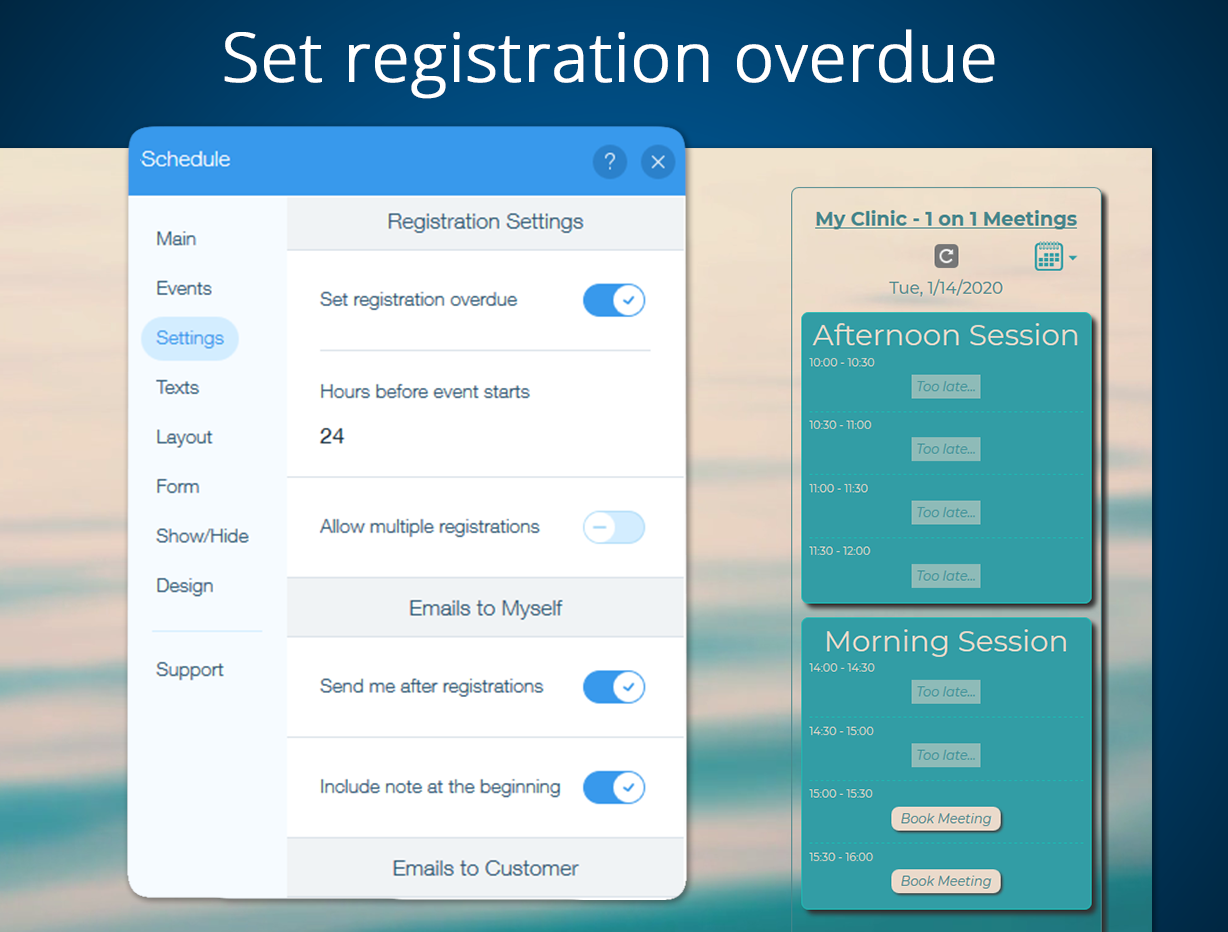
Task: Click Too late button for 14:30 - 15:00
Action: coord(946,756)
